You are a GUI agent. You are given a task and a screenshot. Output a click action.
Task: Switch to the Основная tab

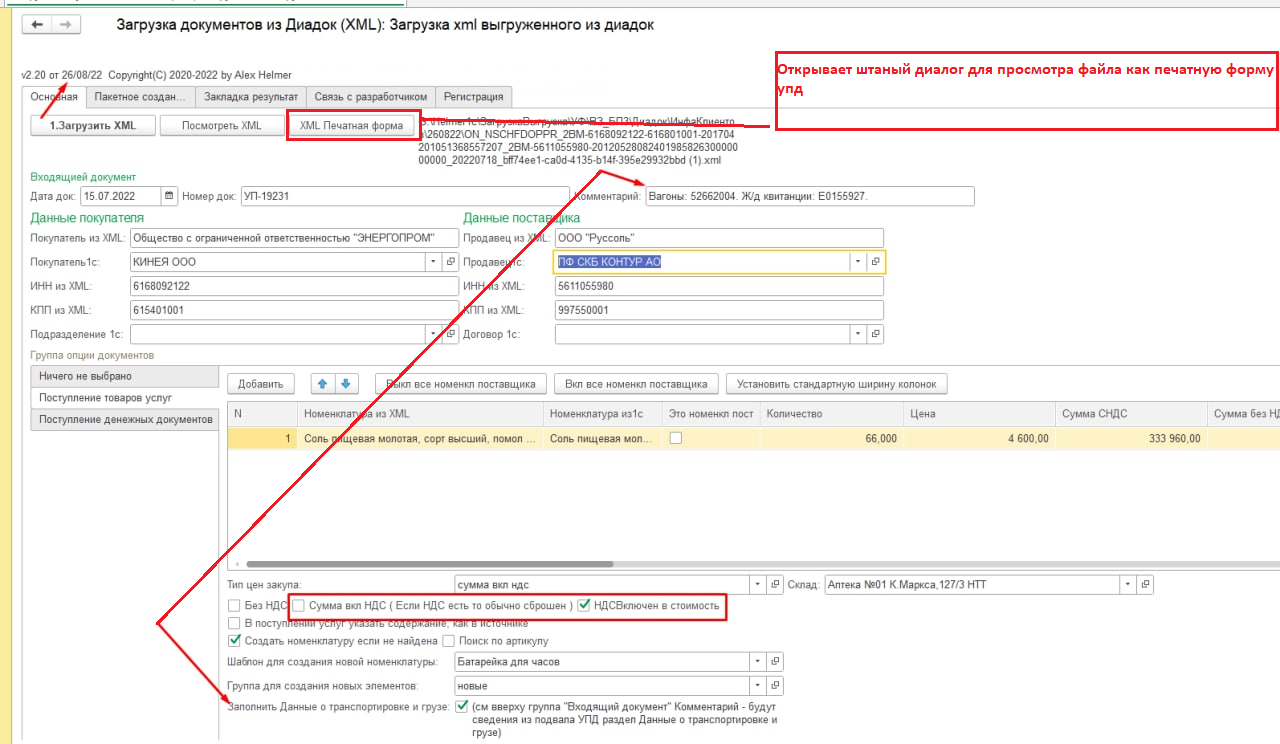point(54,97)
